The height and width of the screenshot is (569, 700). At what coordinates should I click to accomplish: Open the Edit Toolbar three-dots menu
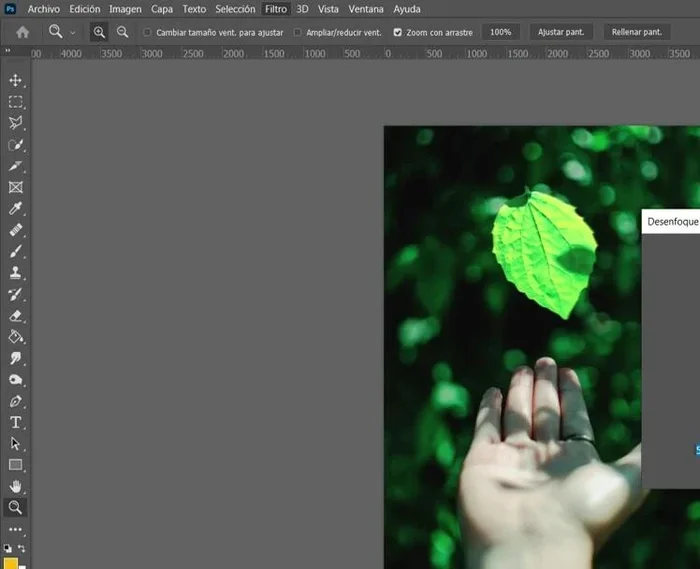pyautogui.click(x=16, y=529)
